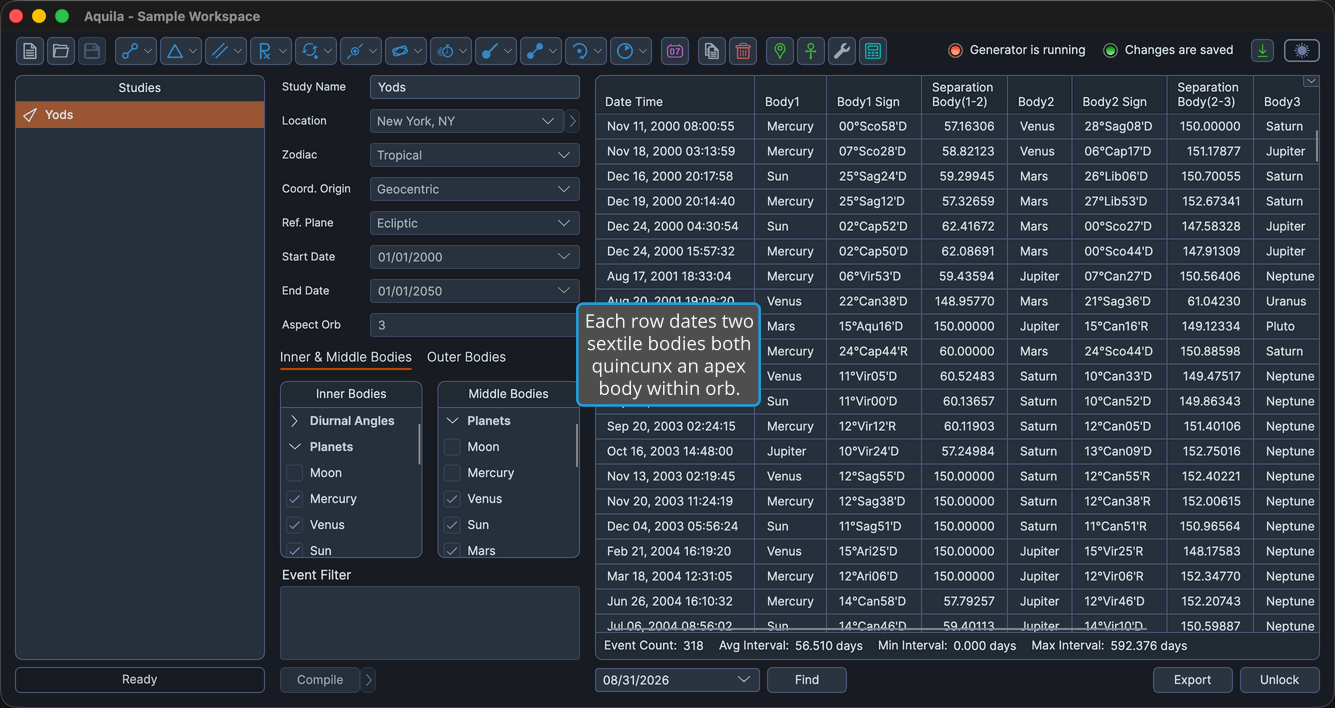The height and width of the screenshot is (708, 1335).
Task: Open settings with the wrench icon
Action: click(x=842, y=51)
